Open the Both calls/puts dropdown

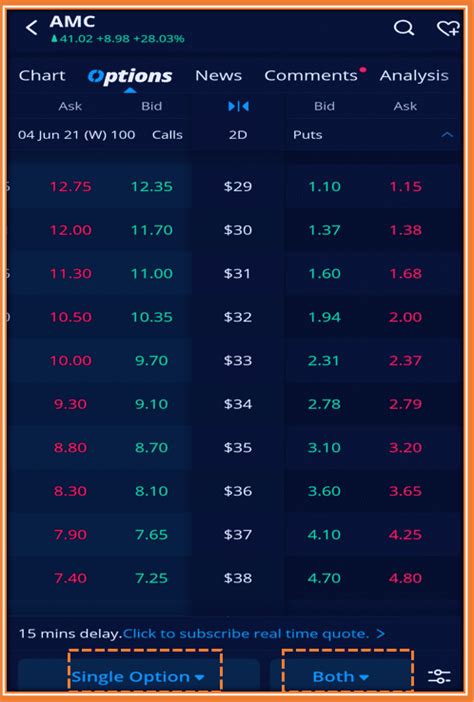point(341,676)
